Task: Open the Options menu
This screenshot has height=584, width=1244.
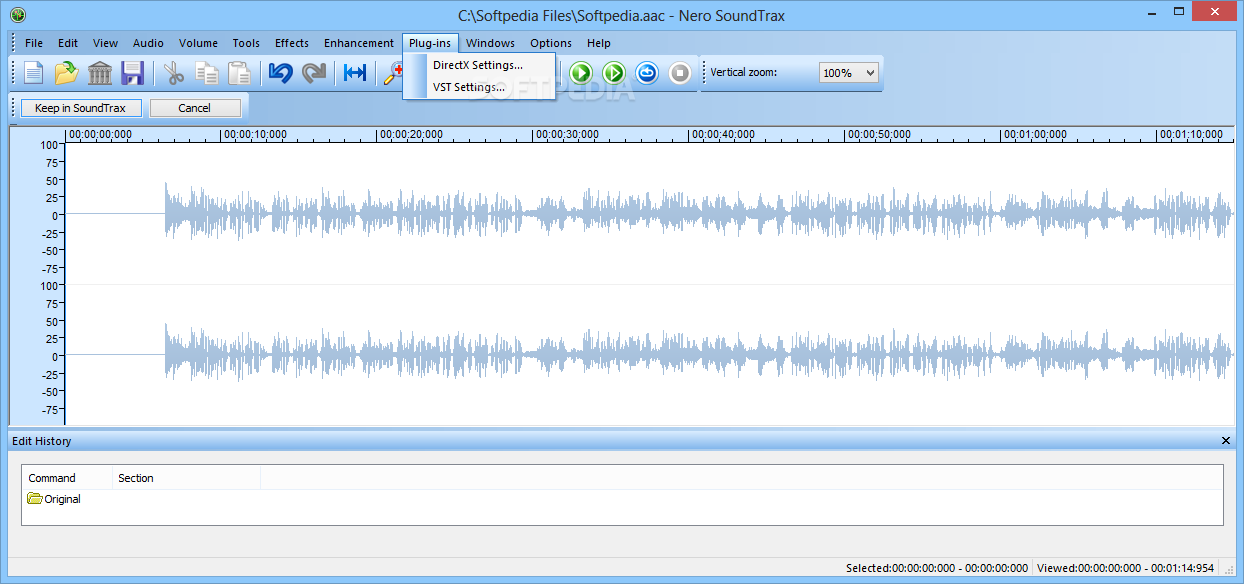Action: (551, 43)
